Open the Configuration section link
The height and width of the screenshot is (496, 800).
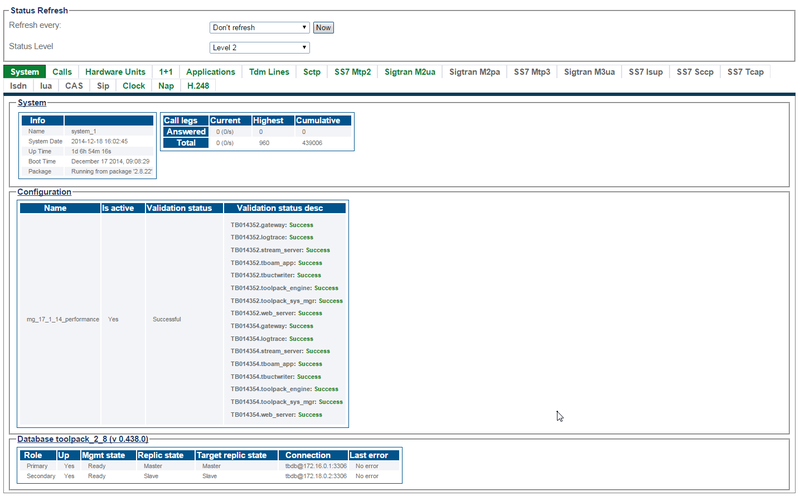tap(44, 192)
